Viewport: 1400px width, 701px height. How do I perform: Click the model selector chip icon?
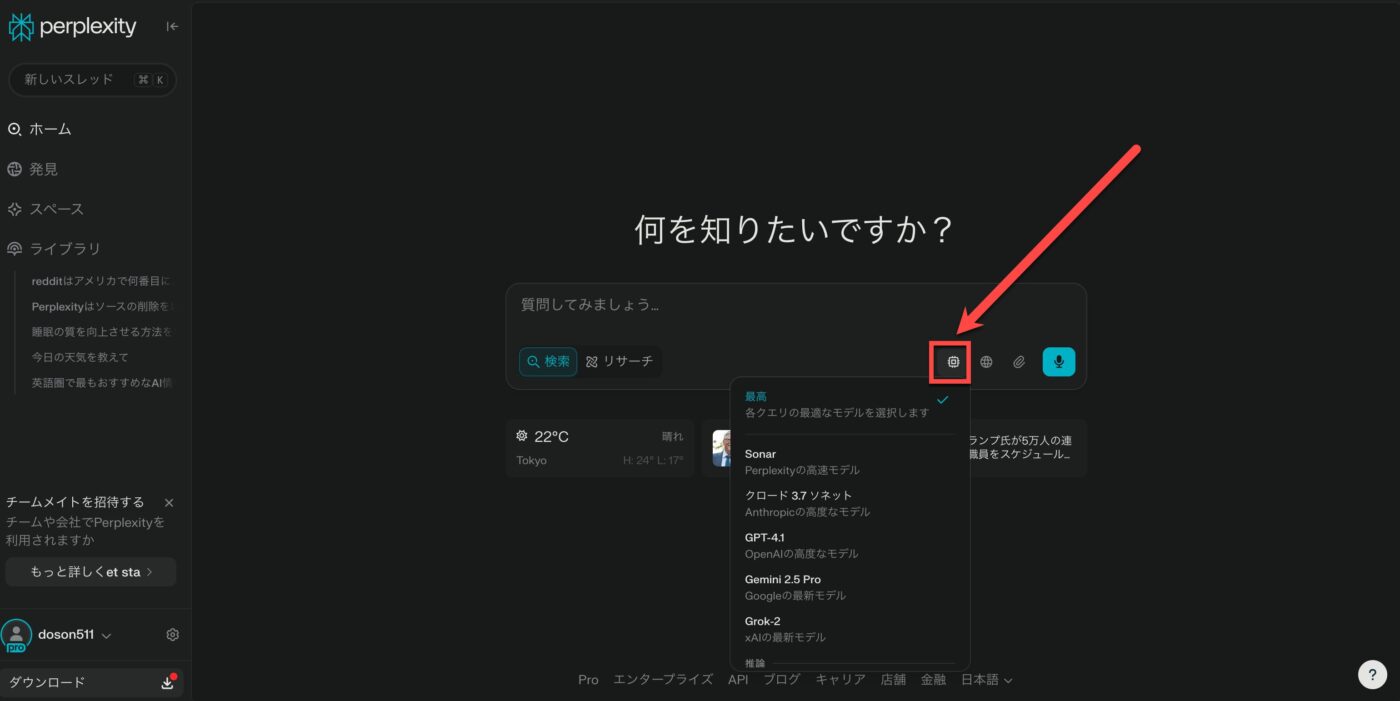(953, 362)
